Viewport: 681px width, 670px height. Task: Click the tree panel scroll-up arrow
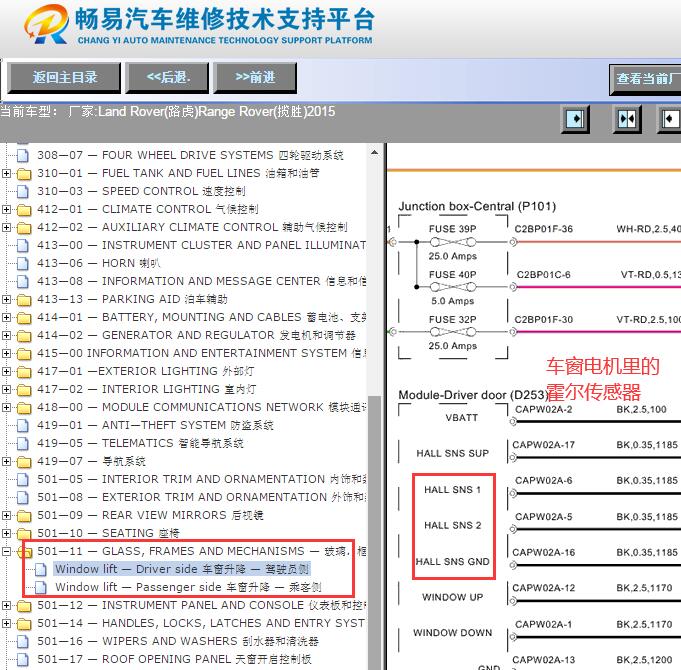click(374, 153)
